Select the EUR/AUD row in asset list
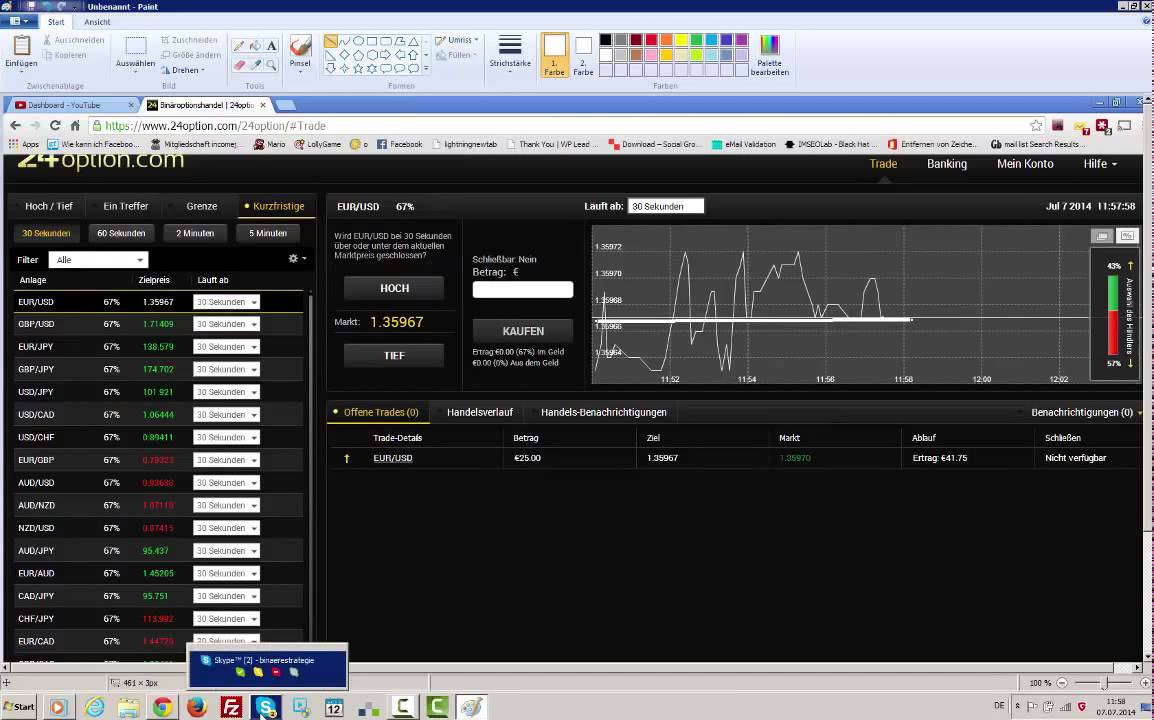This screenshot has width=1154, height=720. (x=158, y=573)
